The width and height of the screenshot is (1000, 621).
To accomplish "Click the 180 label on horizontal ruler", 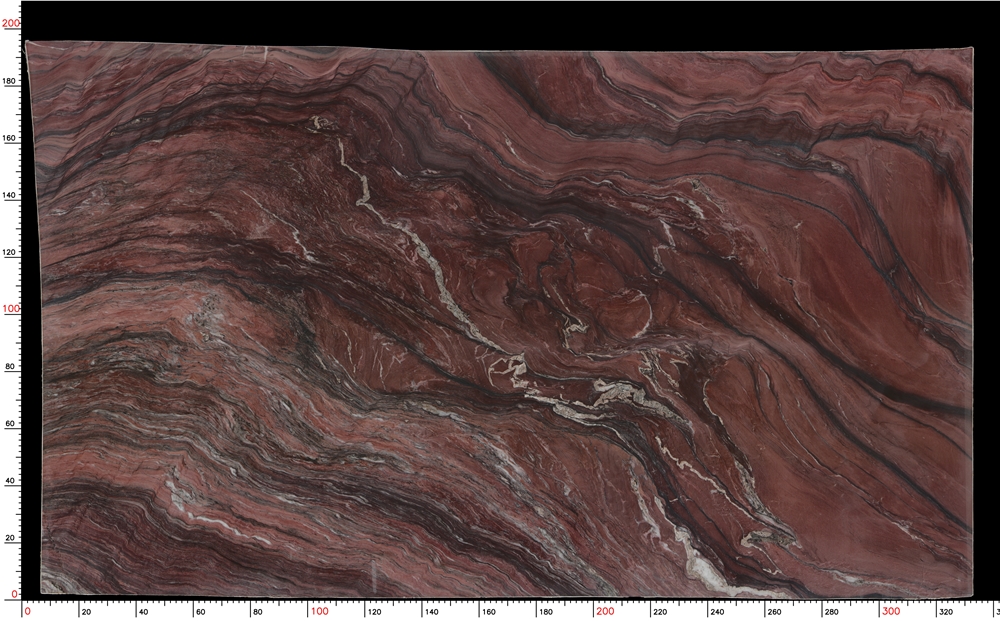I will coord(546,612).
